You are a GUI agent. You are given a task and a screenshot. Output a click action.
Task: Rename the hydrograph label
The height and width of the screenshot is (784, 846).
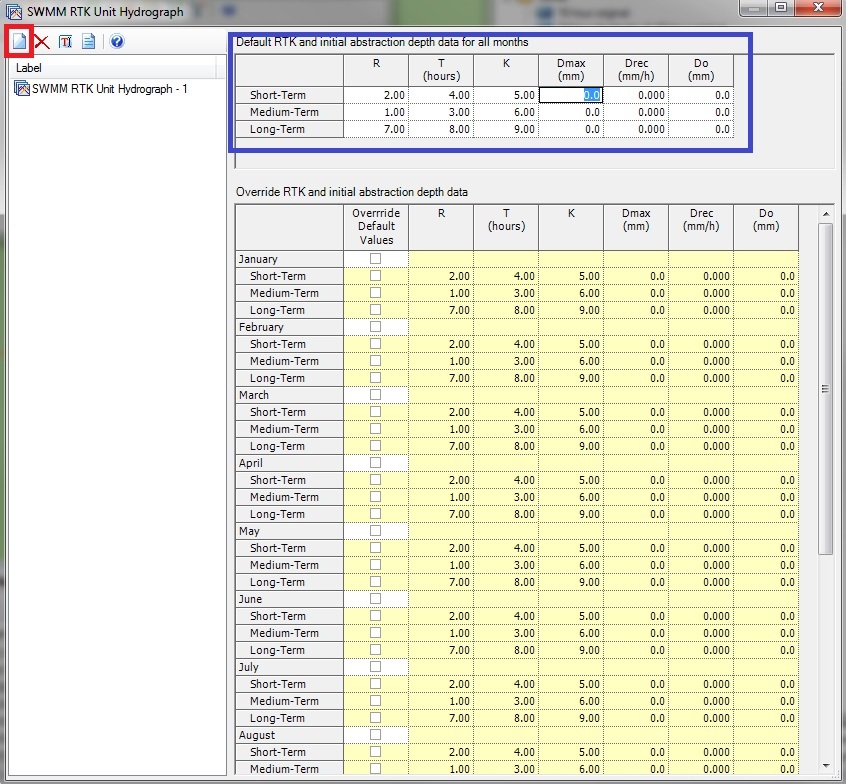click(x=64, y=40)
